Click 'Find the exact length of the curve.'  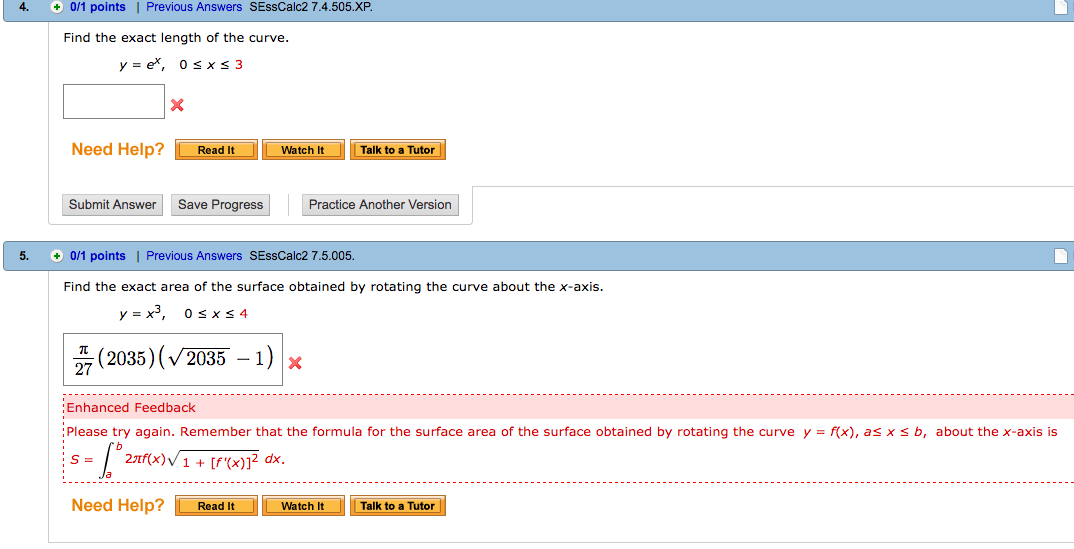(x=176, y=38)
